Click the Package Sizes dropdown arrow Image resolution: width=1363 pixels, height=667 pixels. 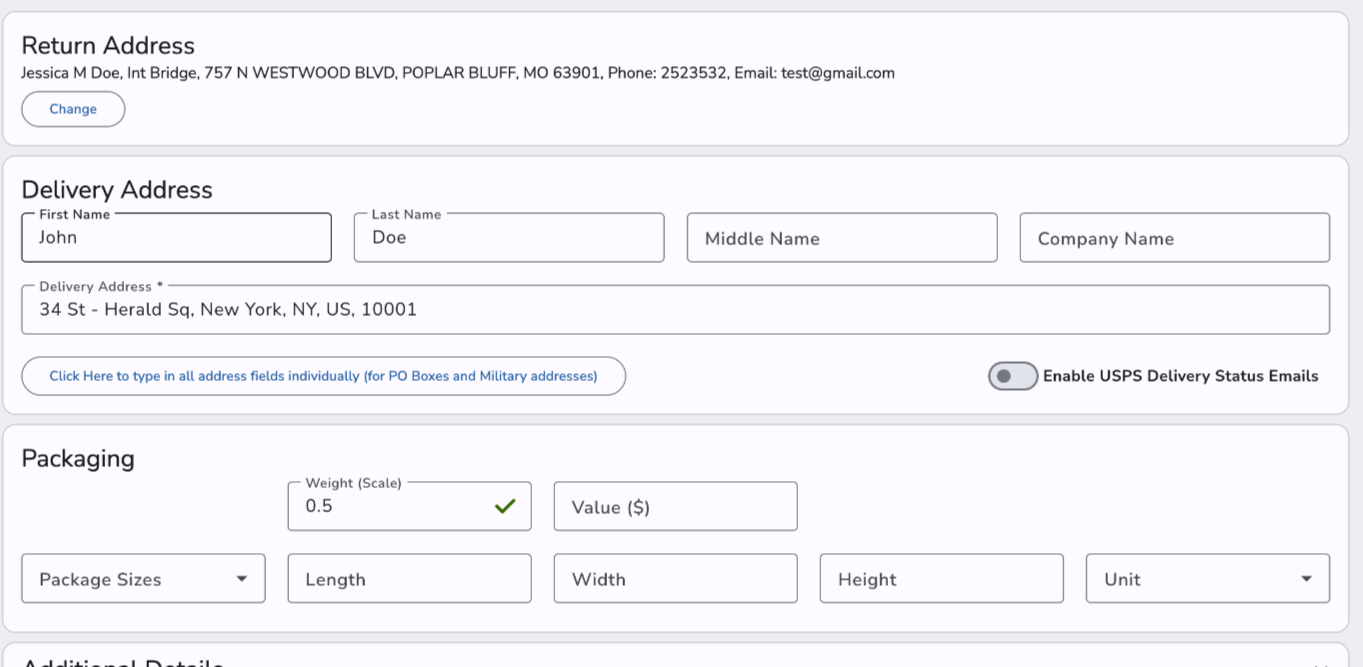242,579
